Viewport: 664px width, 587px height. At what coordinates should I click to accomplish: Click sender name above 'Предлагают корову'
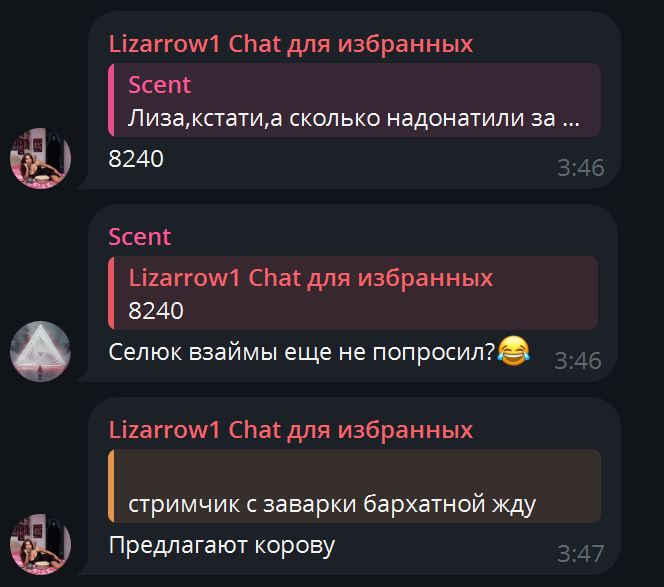(x=290, y=429)
